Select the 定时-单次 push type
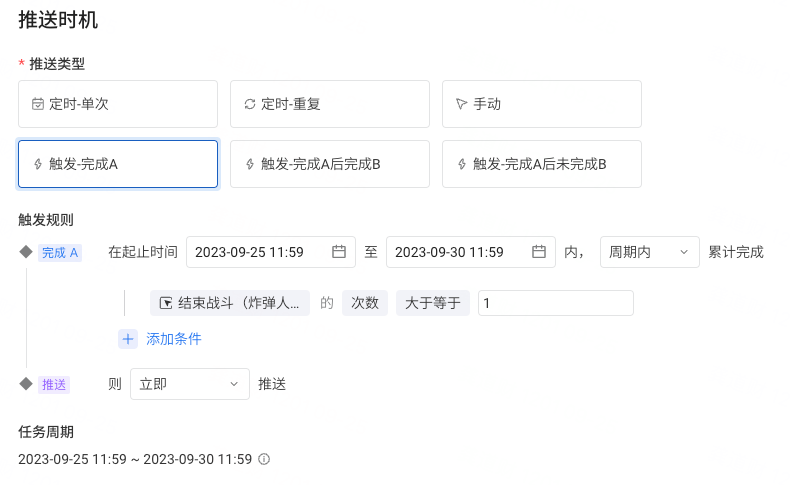The height and width of the screenshot is (485, 790). pos(118,104)
